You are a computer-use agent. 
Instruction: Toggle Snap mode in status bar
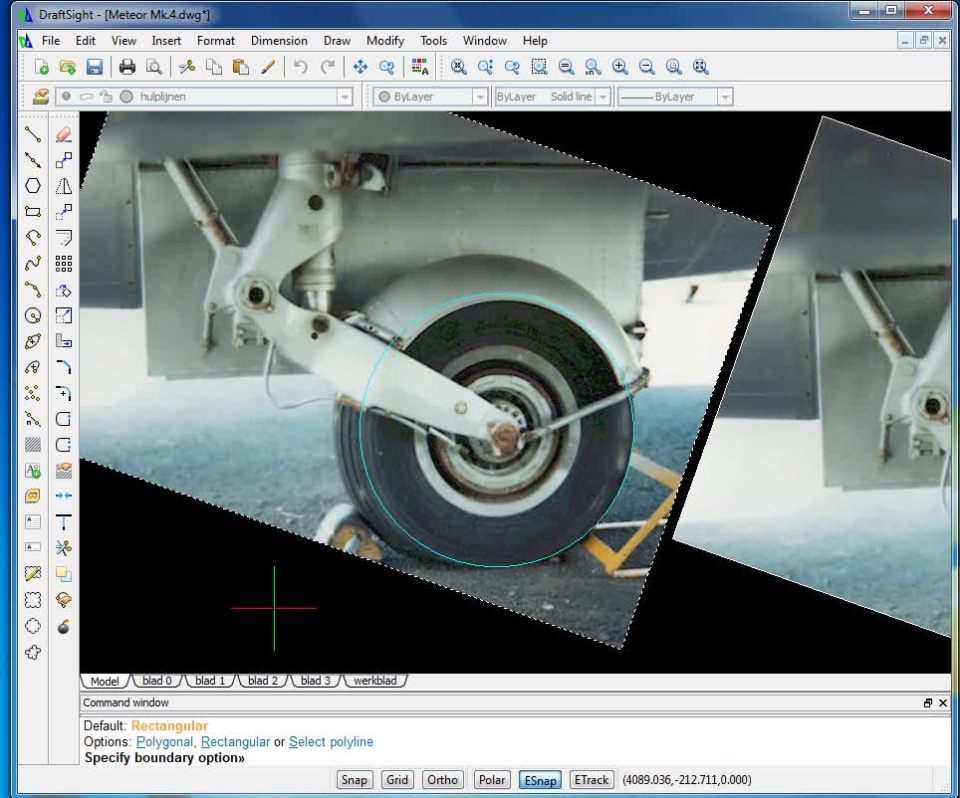(x=354, y=780)
